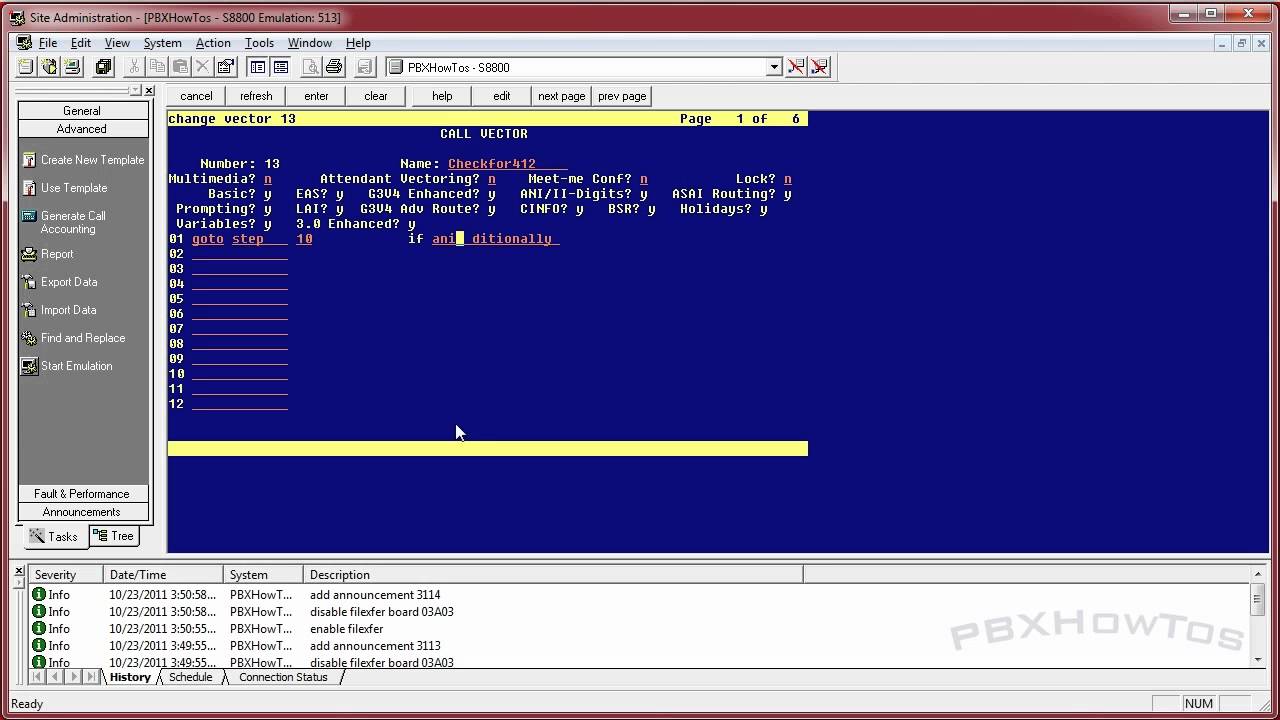Open the View menu
This screenshot has width=1280, height=720.
coord(117,43)
